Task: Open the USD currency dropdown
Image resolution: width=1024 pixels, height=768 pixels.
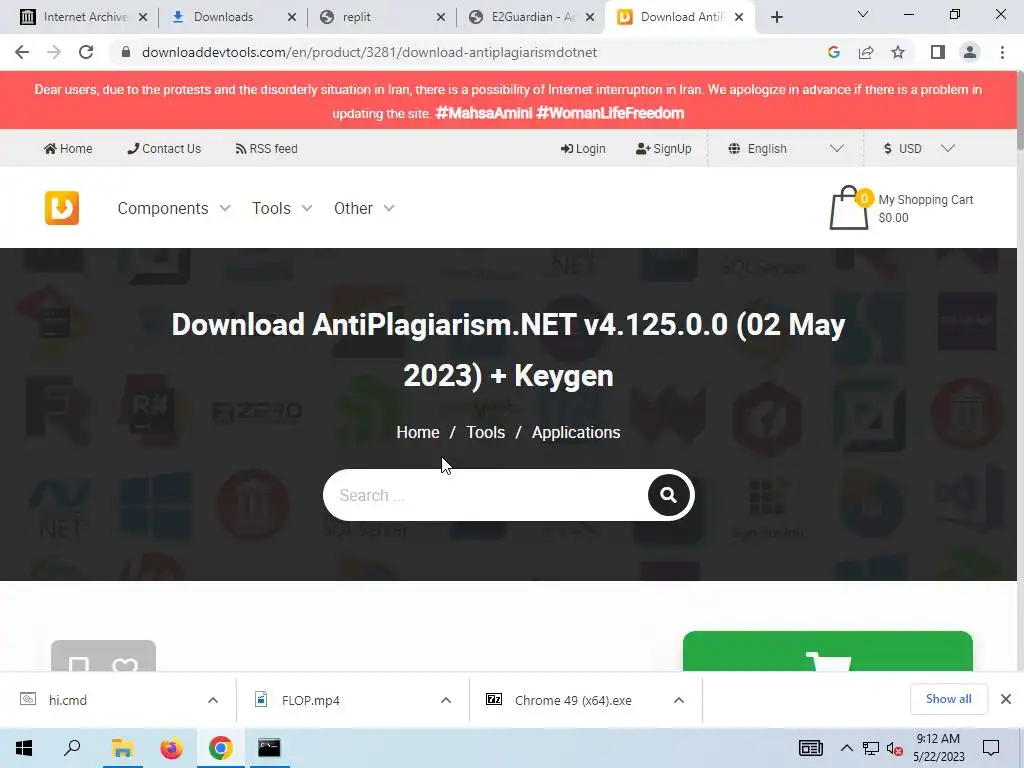Action: tap(918, 149)
